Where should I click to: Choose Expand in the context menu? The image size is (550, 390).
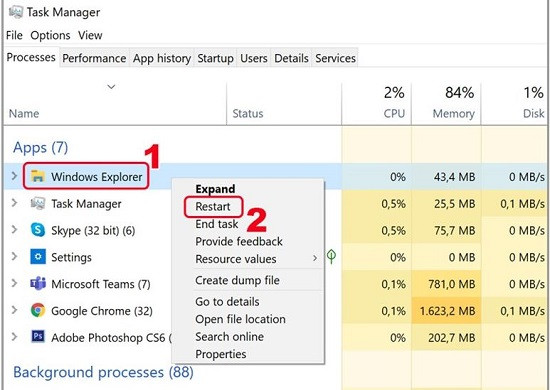(x=215, y=189)
